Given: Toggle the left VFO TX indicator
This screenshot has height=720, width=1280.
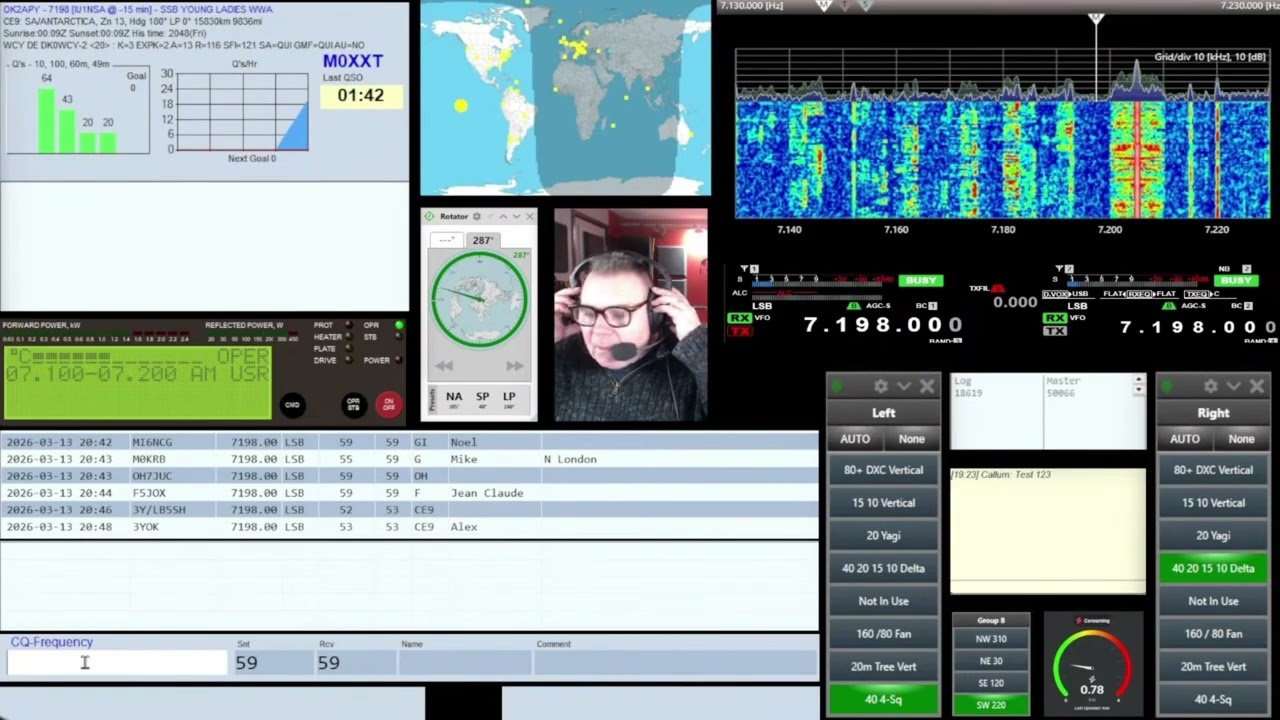Looking at the screenshot, I should pyautogui.click(x=739, y=331).
